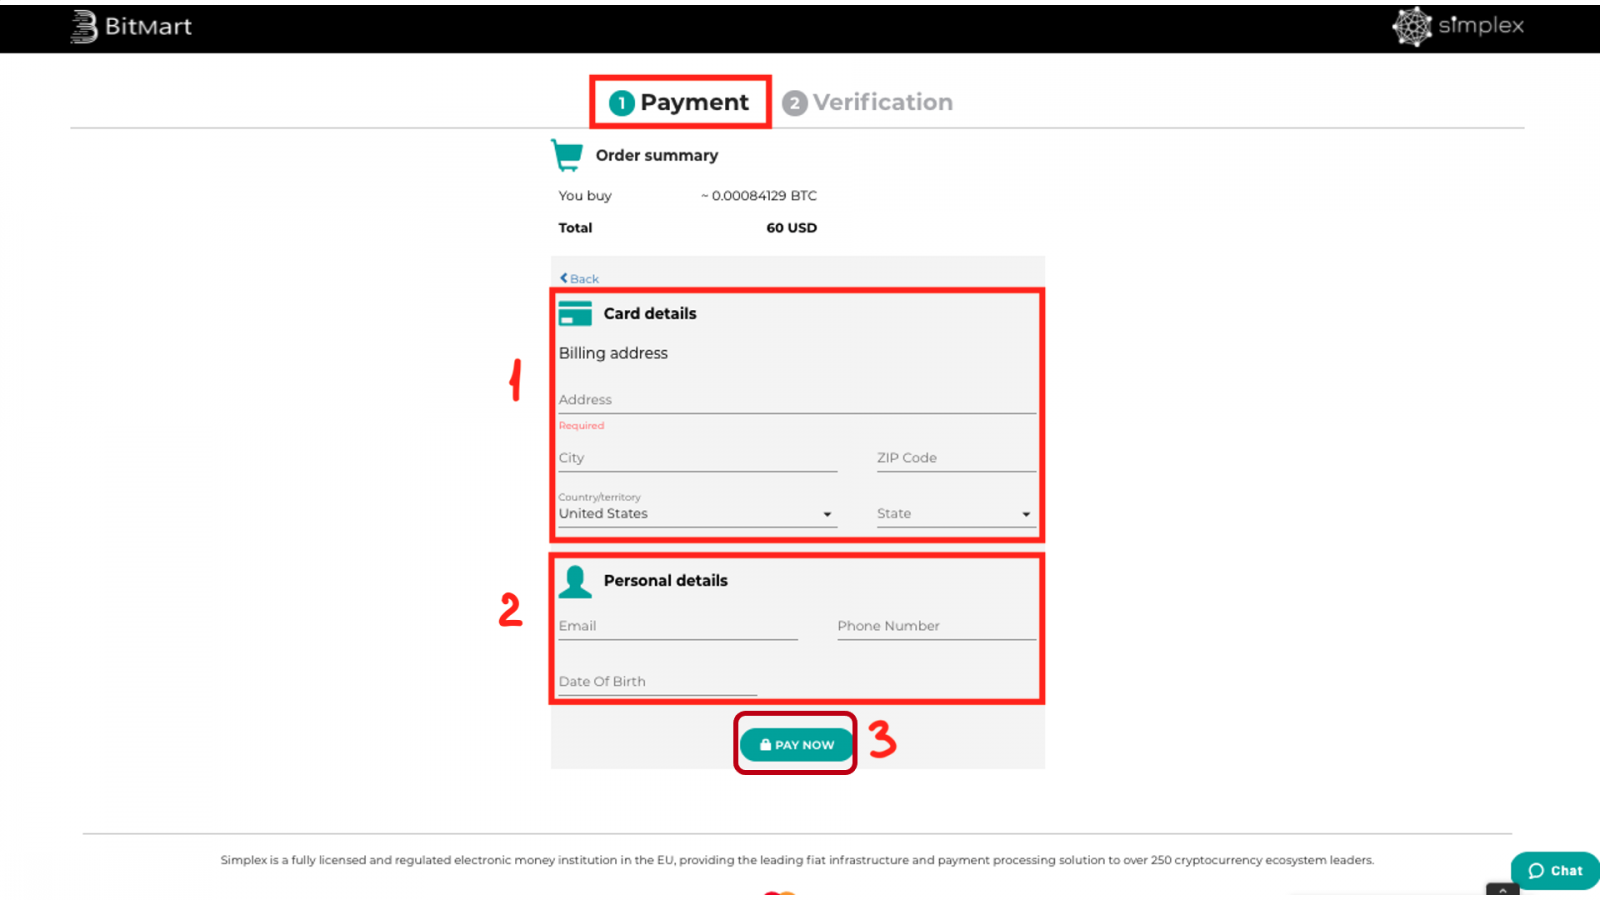
Task: Click the step 1 circle icon
Action: click(x=622, y=103)
